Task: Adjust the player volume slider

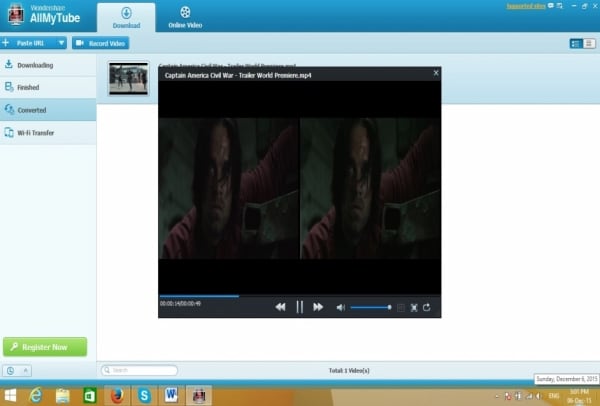Action: click(x=371, y=307)
